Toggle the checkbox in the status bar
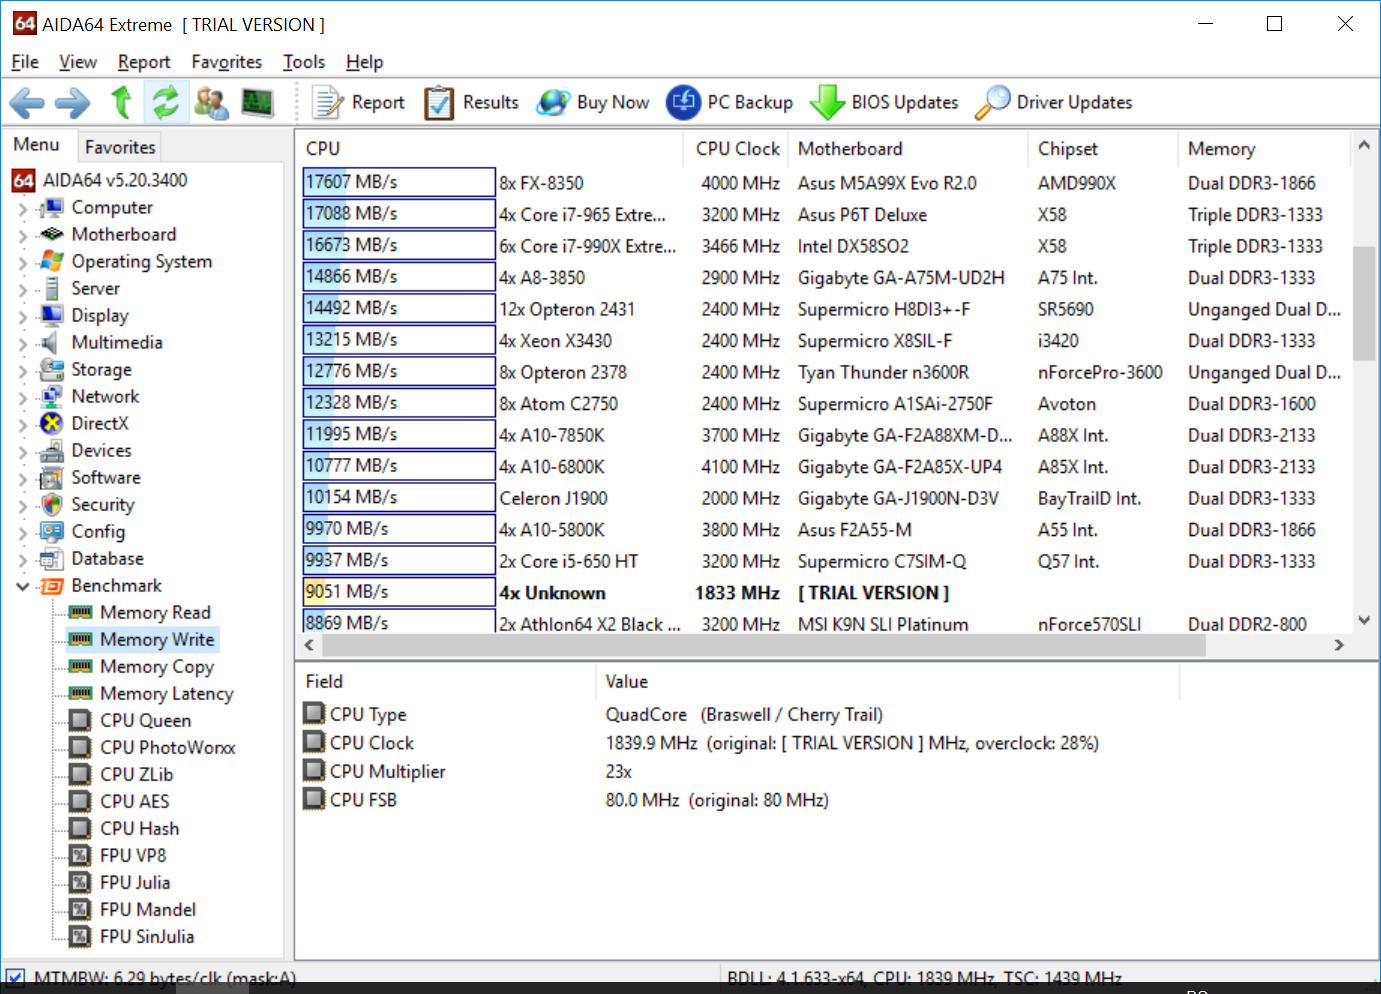The height and width of the screenshot is (994, 1381). click(15, 977)
